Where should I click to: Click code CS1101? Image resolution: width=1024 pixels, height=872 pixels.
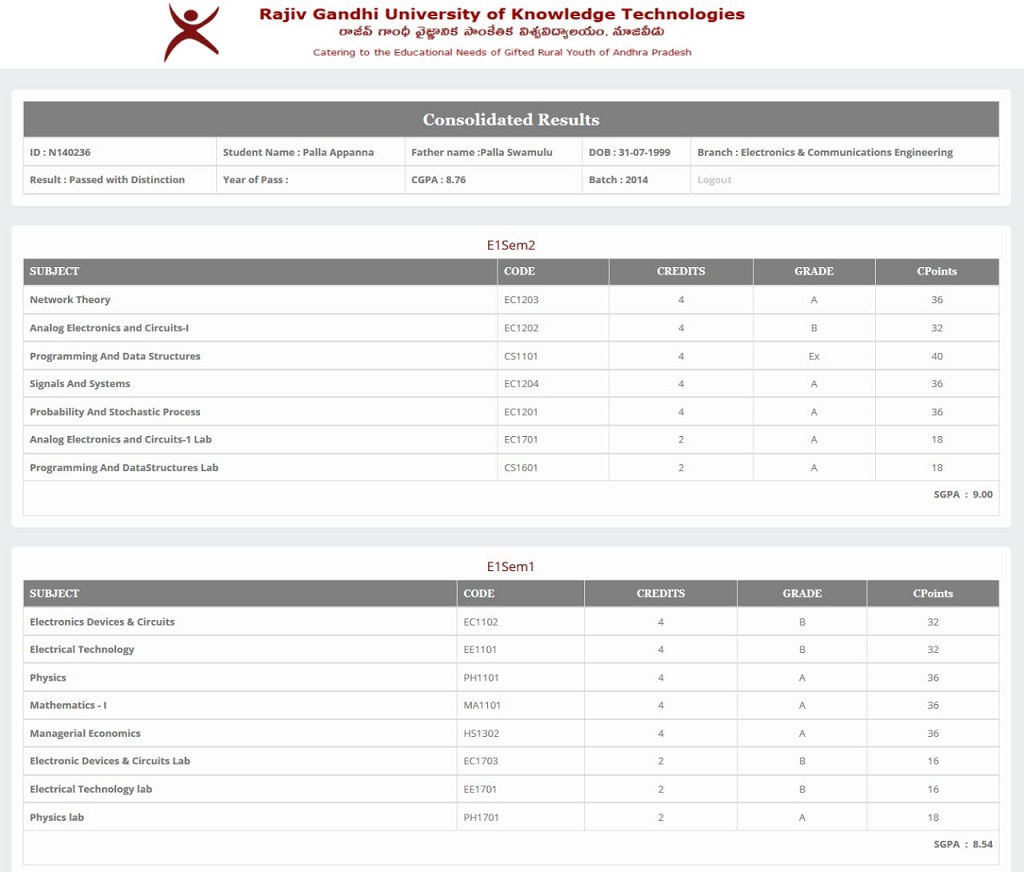click(520, 356)
